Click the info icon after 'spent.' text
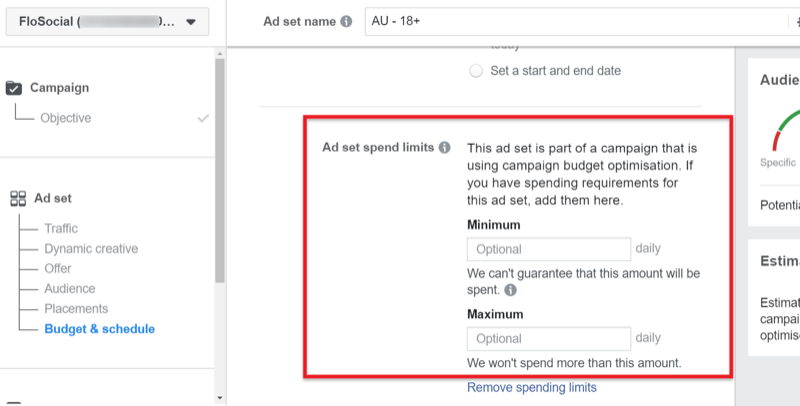The width and height of the screenshot is (800, 406). (510, 290)
